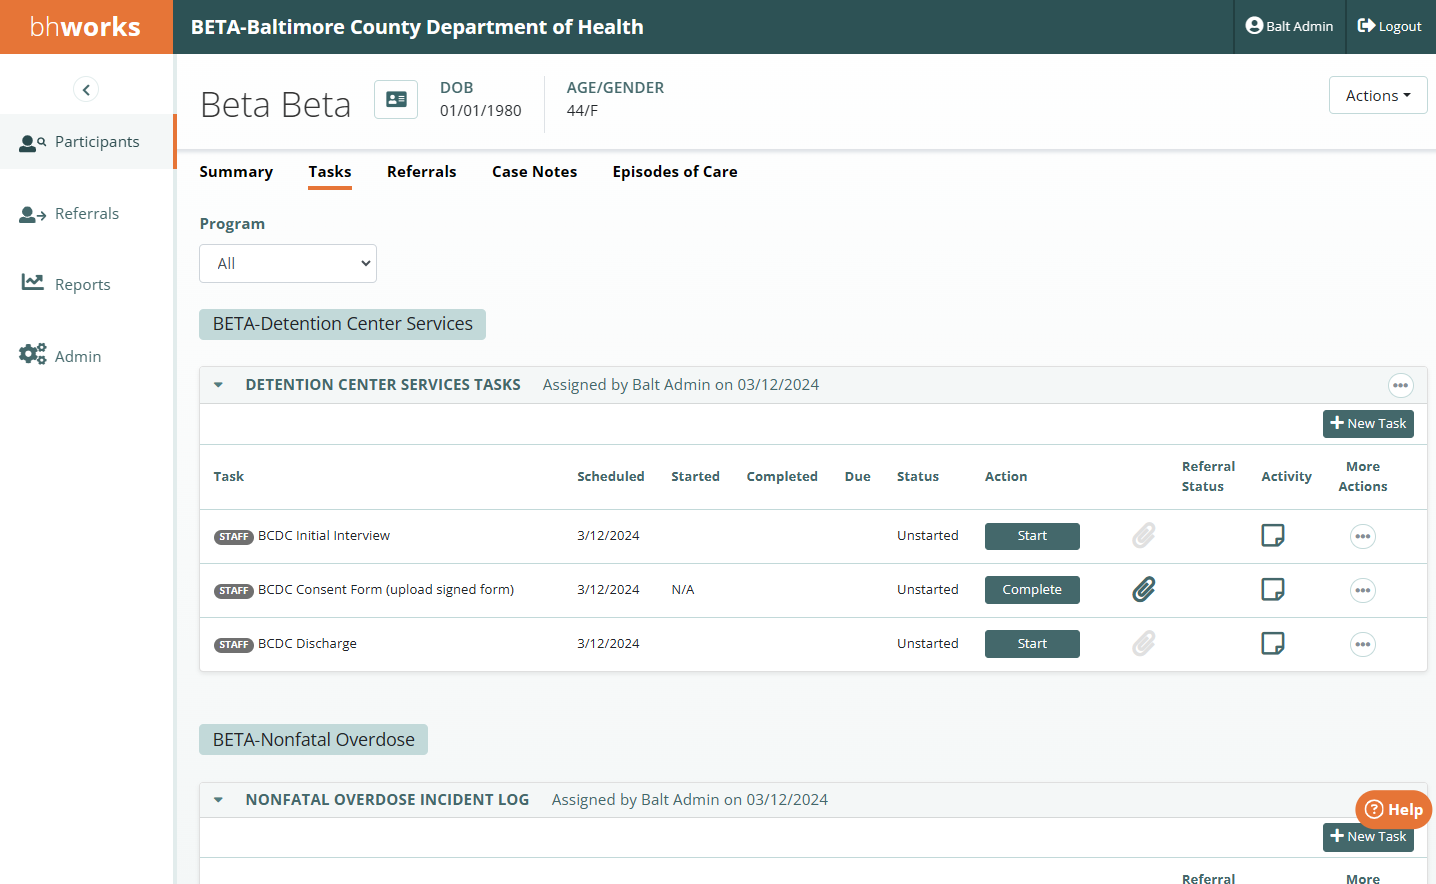Click the BETA-Detention Center Services program label
The width and height of the screenshot is (1436, 884).
[342, 324]
